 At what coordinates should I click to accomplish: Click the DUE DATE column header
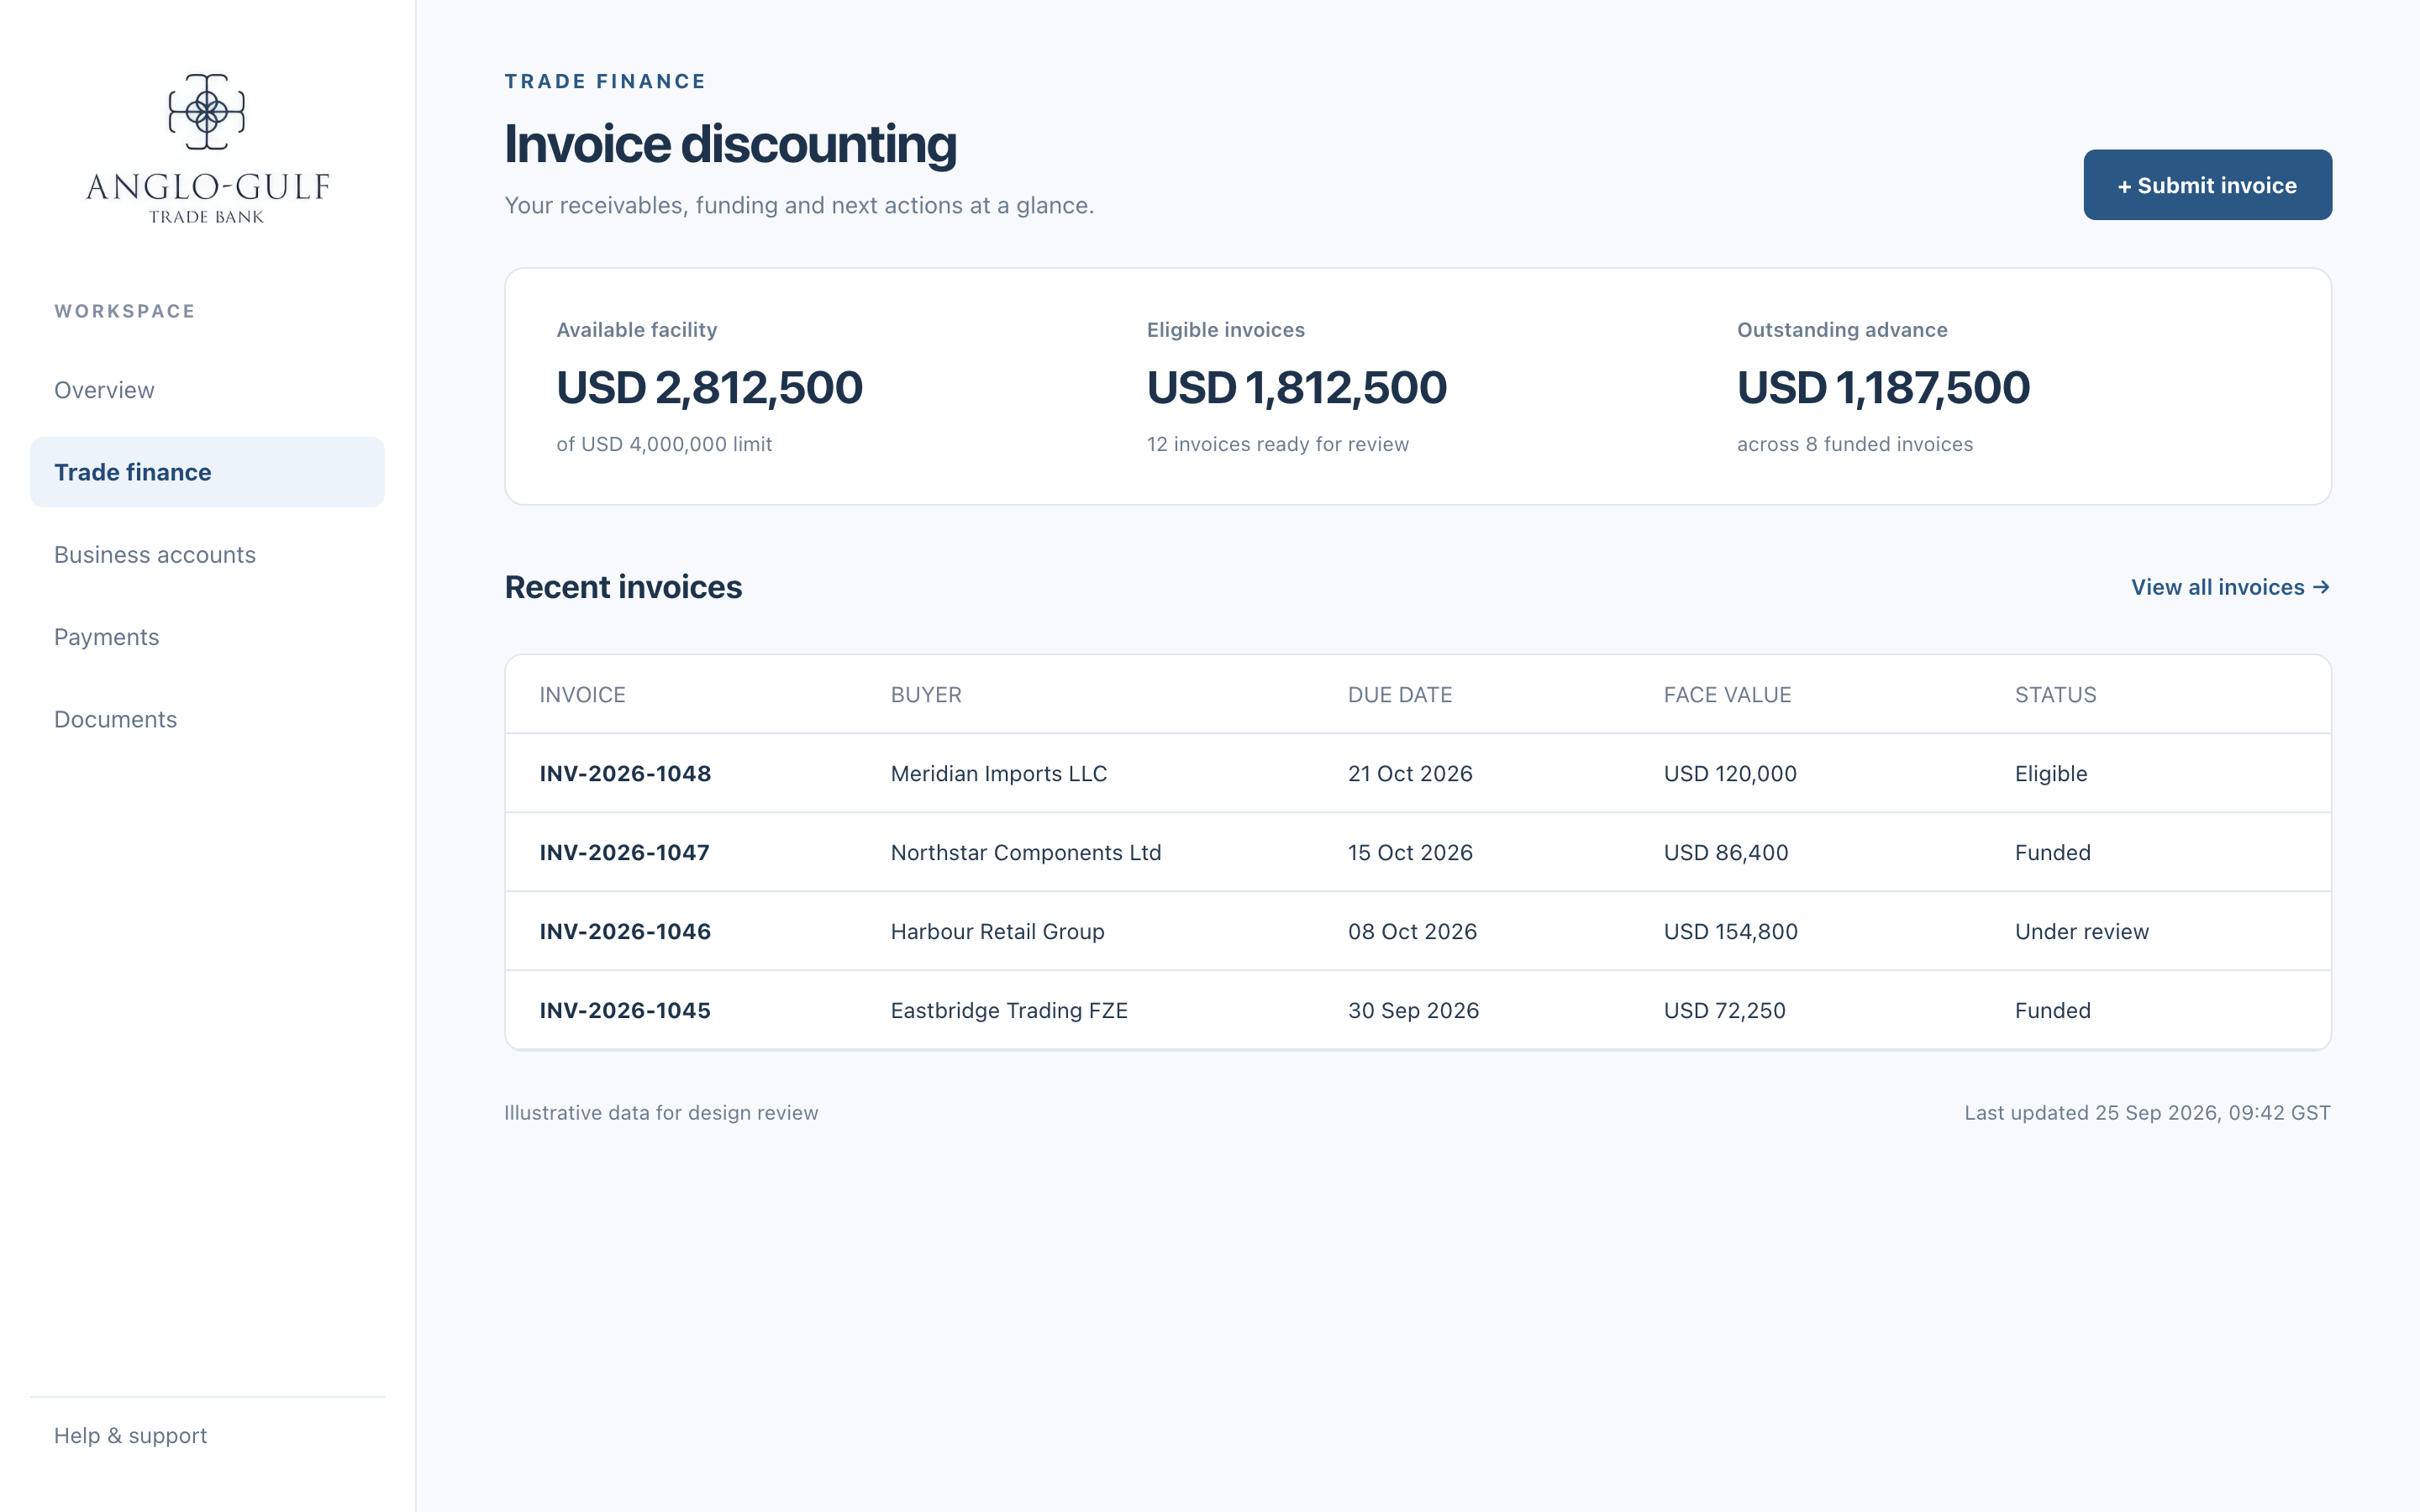pos(1400,695)
